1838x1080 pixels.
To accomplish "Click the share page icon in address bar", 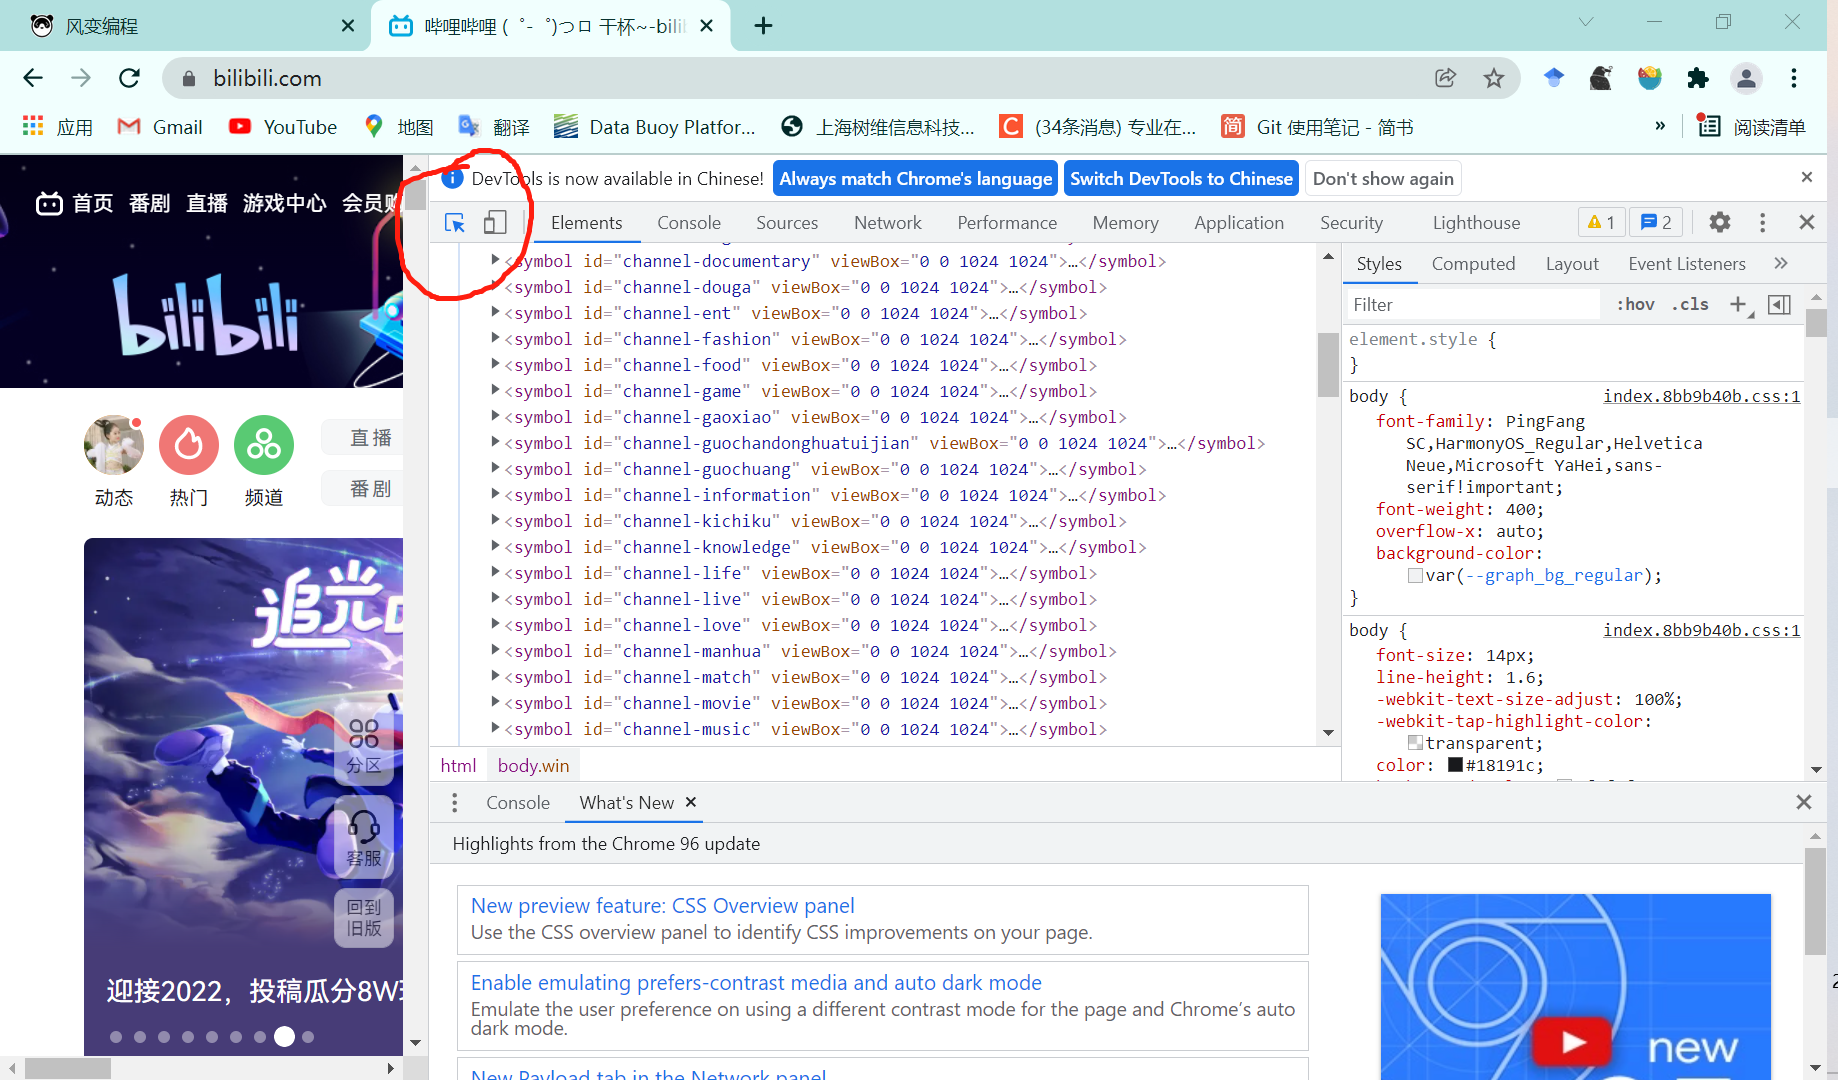I will [1445, 78].
